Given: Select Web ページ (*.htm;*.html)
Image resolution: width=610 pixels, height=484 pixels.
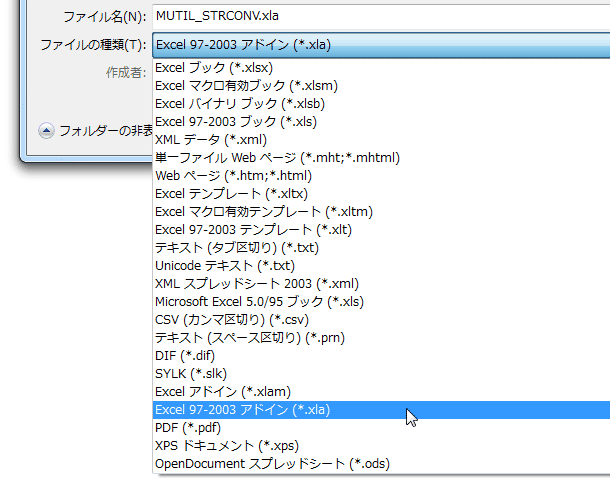Looking at the screenshot, I should coord(381,176).
